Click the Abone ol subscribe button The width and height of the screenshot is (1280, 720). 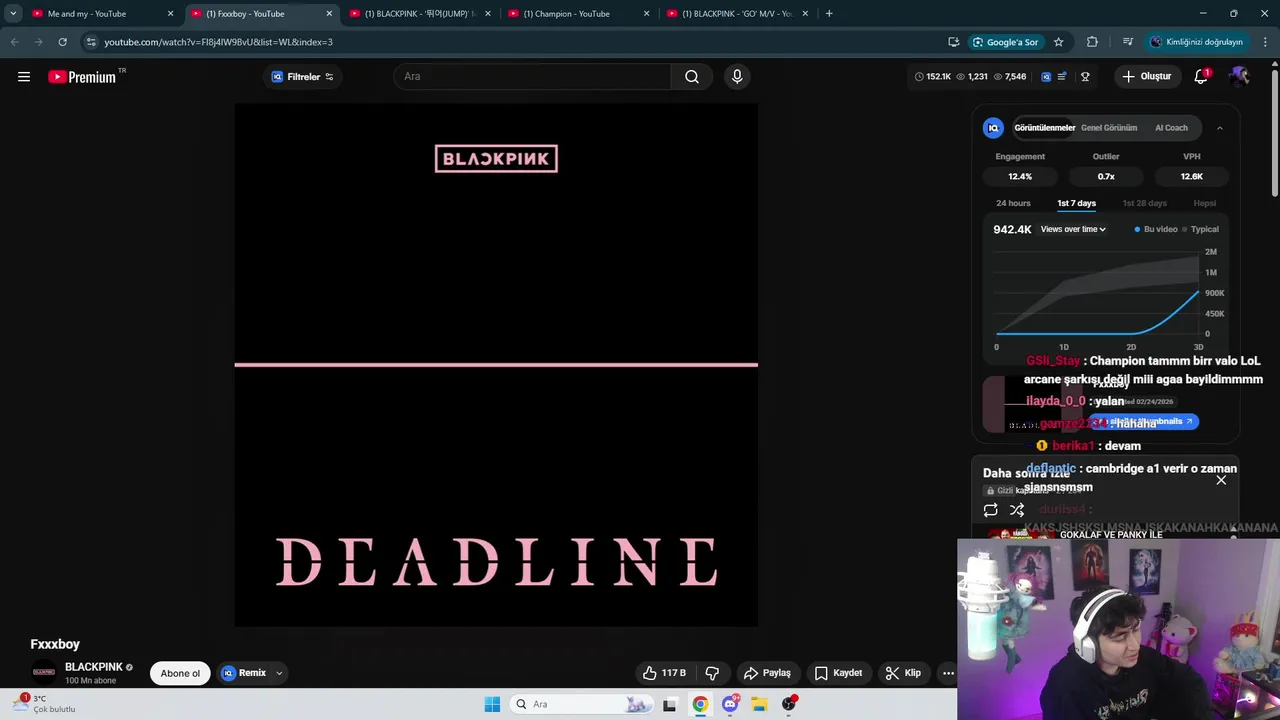[x=180, y=673]
